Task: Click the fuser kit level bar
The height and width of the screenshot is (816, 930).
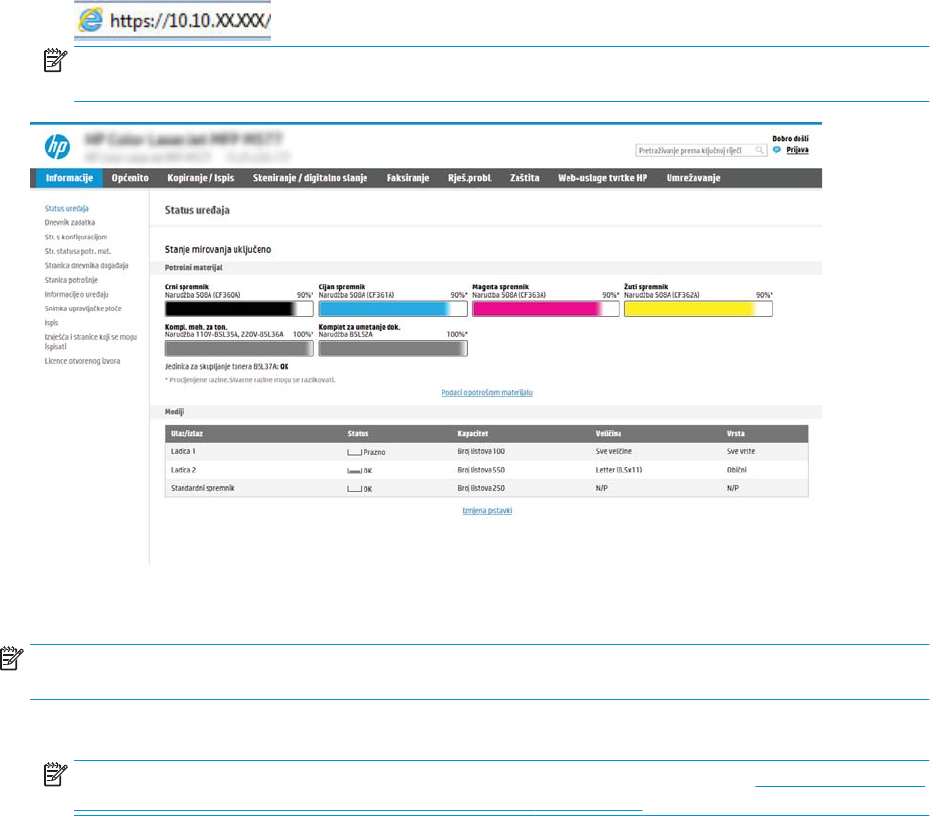Action: pyautogui.click(x=239, y=349)
